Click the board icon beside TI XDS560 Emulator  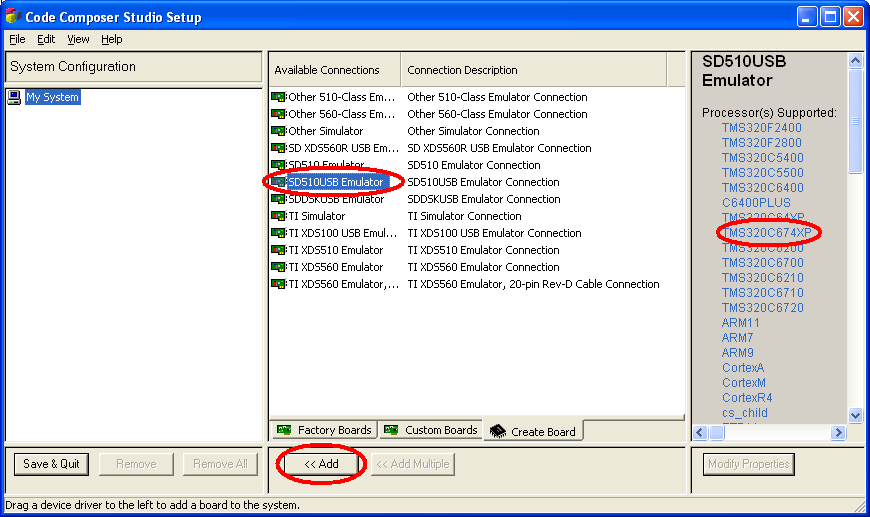[x=278, y=267]
